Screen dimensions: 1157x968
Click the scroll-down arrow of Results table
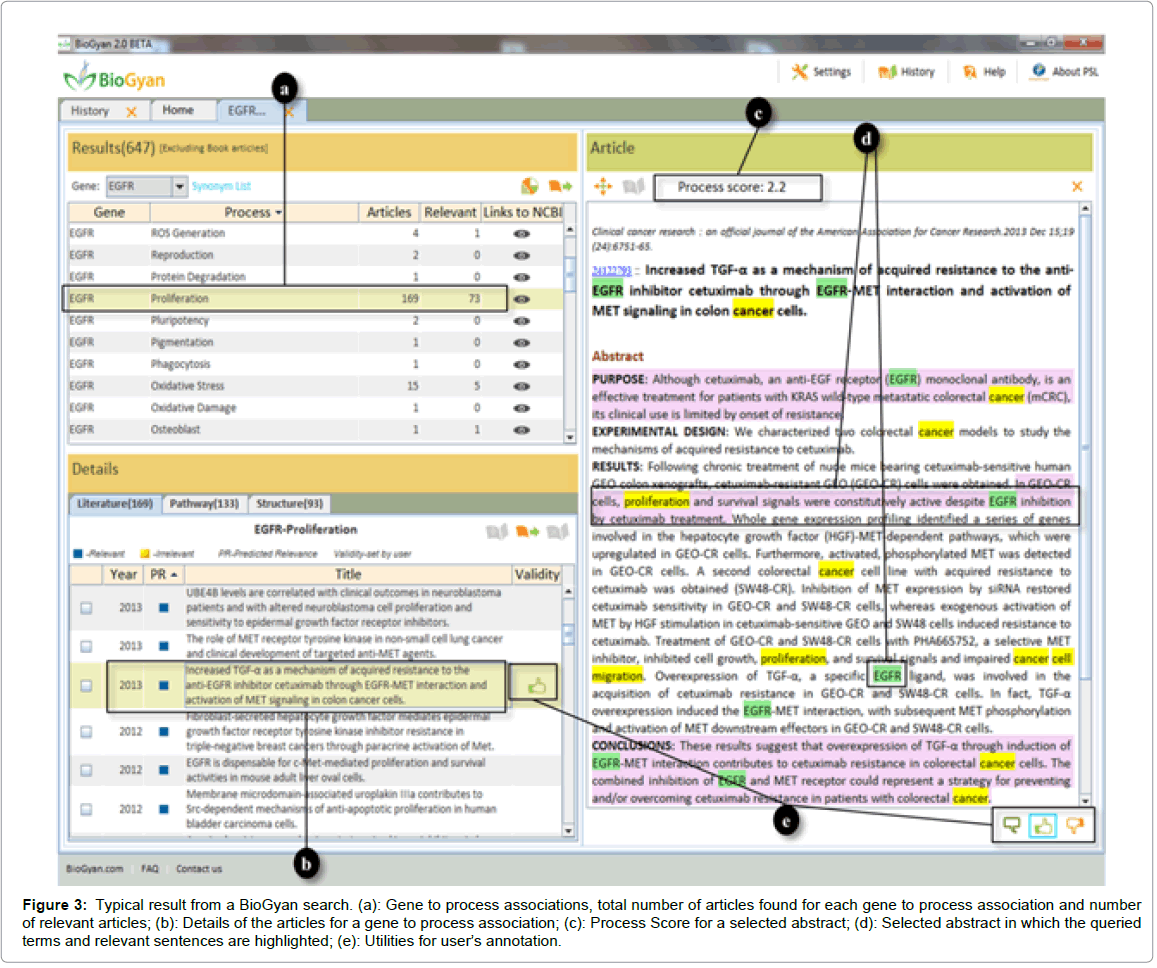(570, 438)
